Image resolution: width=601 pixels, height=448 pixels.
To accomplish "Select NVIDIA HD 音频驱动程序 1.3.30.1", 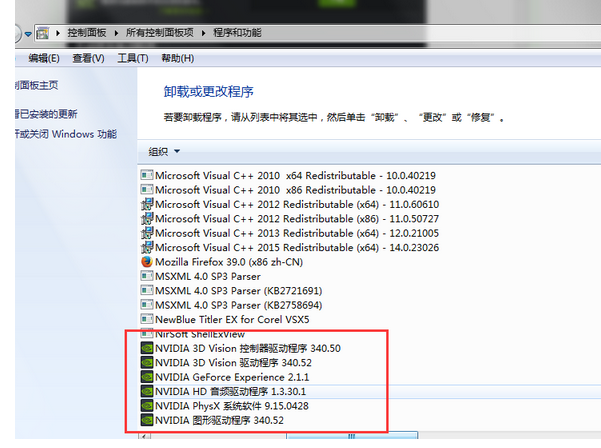I will [230, 391].
